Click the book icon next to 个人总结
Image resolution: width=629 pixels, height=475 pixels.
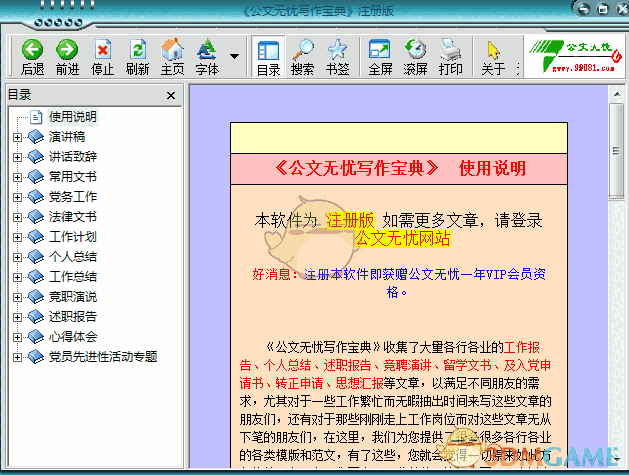pos(36,257)
